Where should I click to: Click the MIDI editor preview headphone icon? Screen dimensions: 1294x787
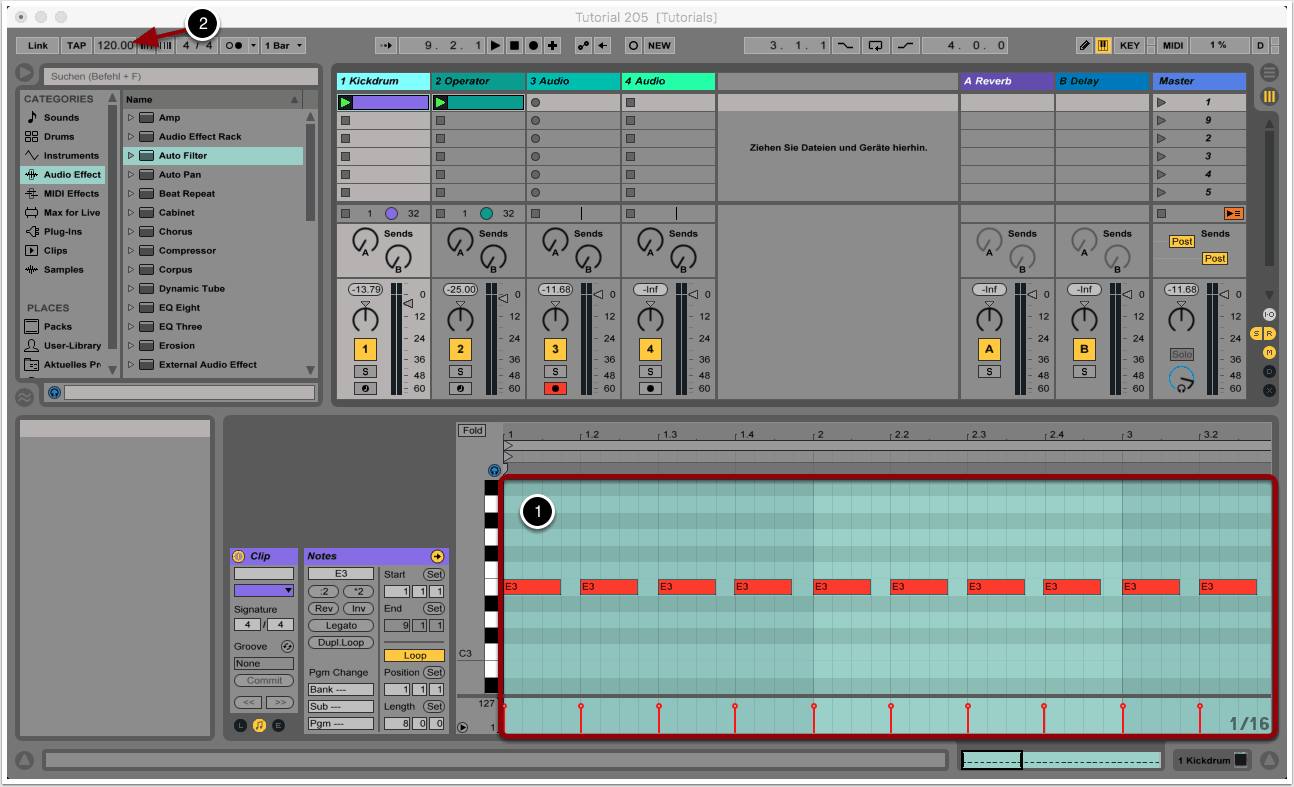(494, 470)
